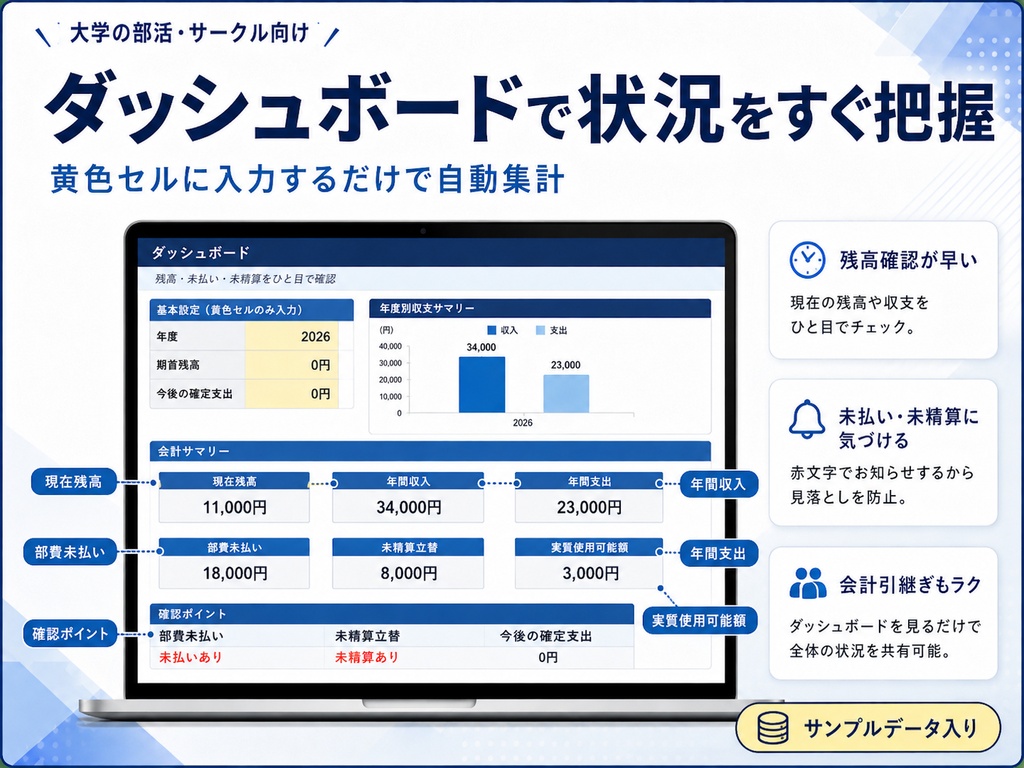Click the 現在残高 value 11,000円
Viewport: 1024px width, 768px height.
234,507
